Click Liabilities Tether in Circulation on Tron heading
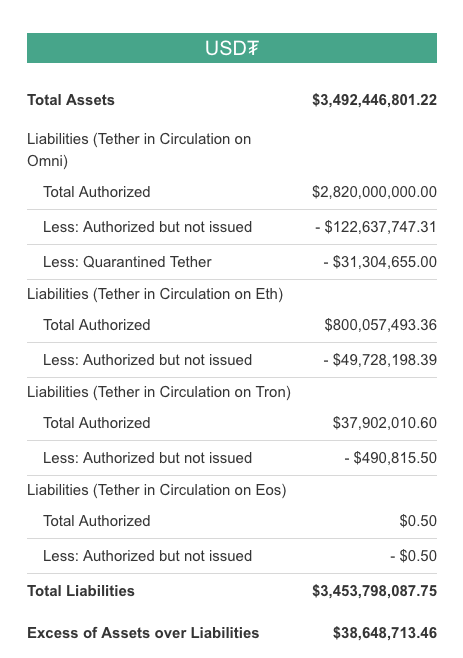This screenshot has height=658, width=463. (x=159, y=392)
